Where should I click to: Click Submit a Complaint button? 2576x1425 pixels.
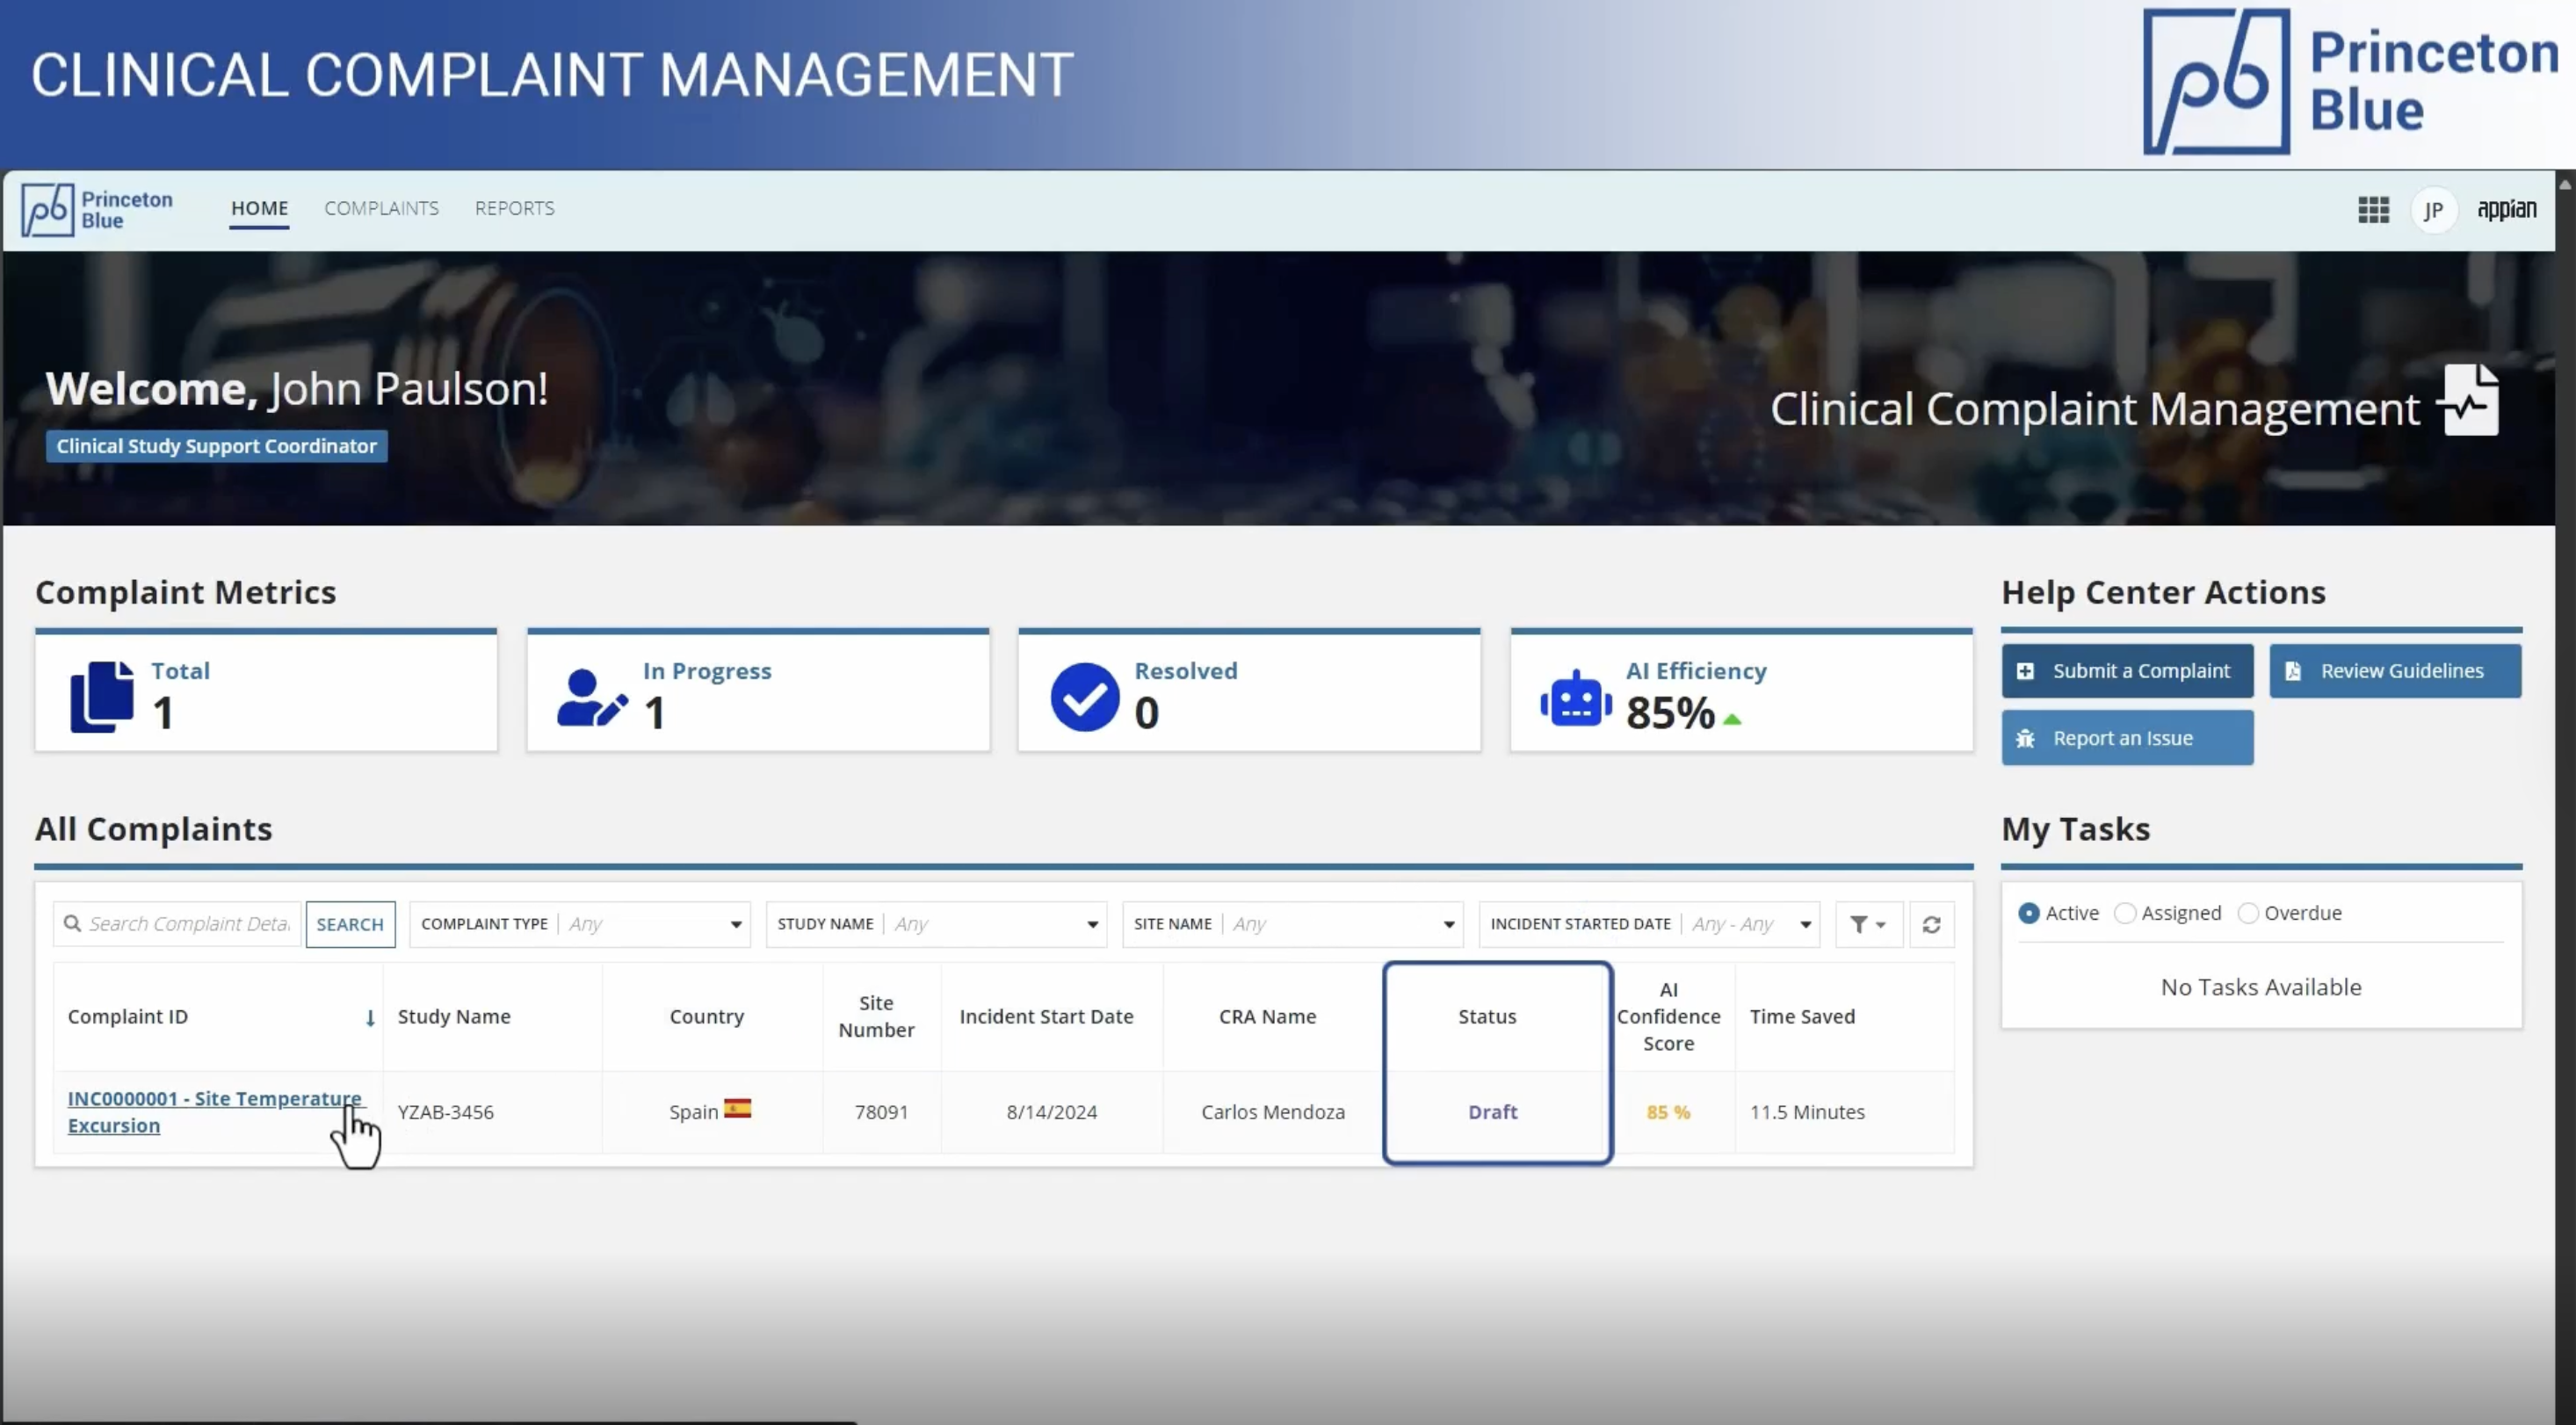pyautogui.click(x=2126, y=671)
